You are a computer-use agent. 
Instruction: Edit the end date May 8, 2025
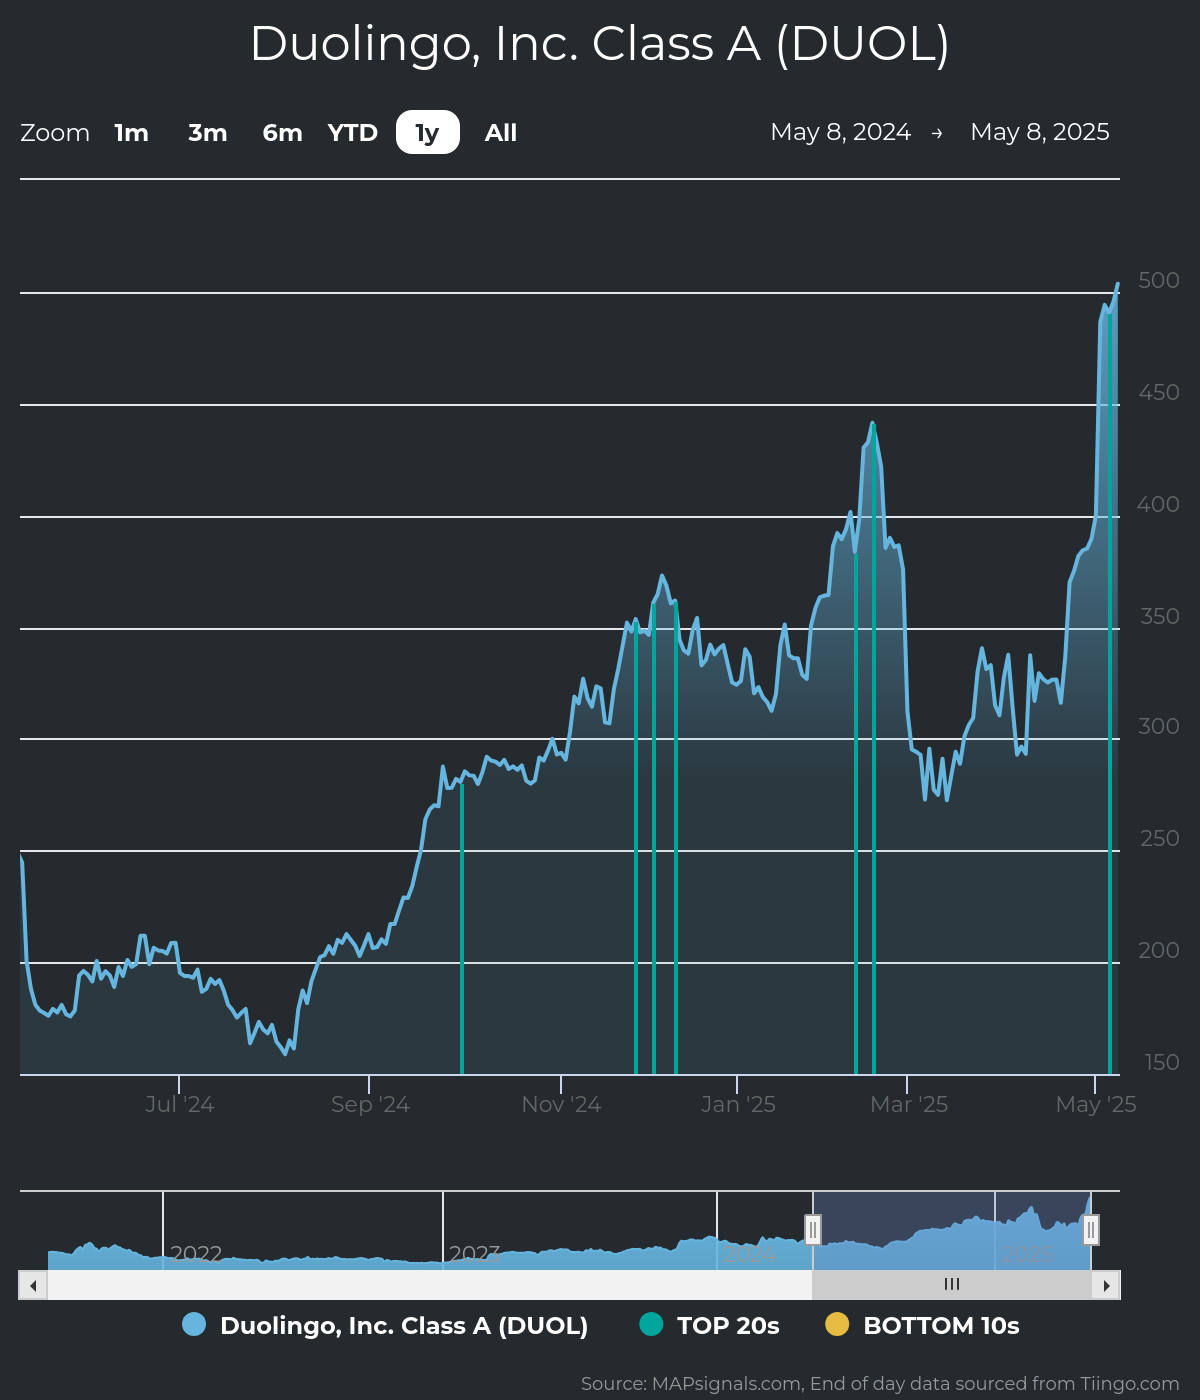pos(1040,132)
